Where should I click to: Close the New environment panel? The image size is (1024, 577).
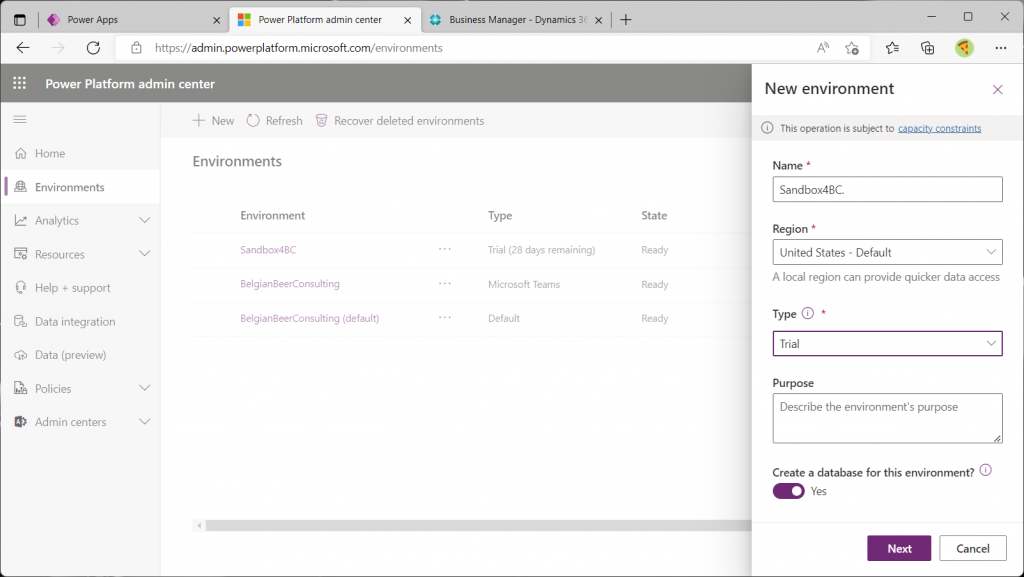(x=997, y=89)
